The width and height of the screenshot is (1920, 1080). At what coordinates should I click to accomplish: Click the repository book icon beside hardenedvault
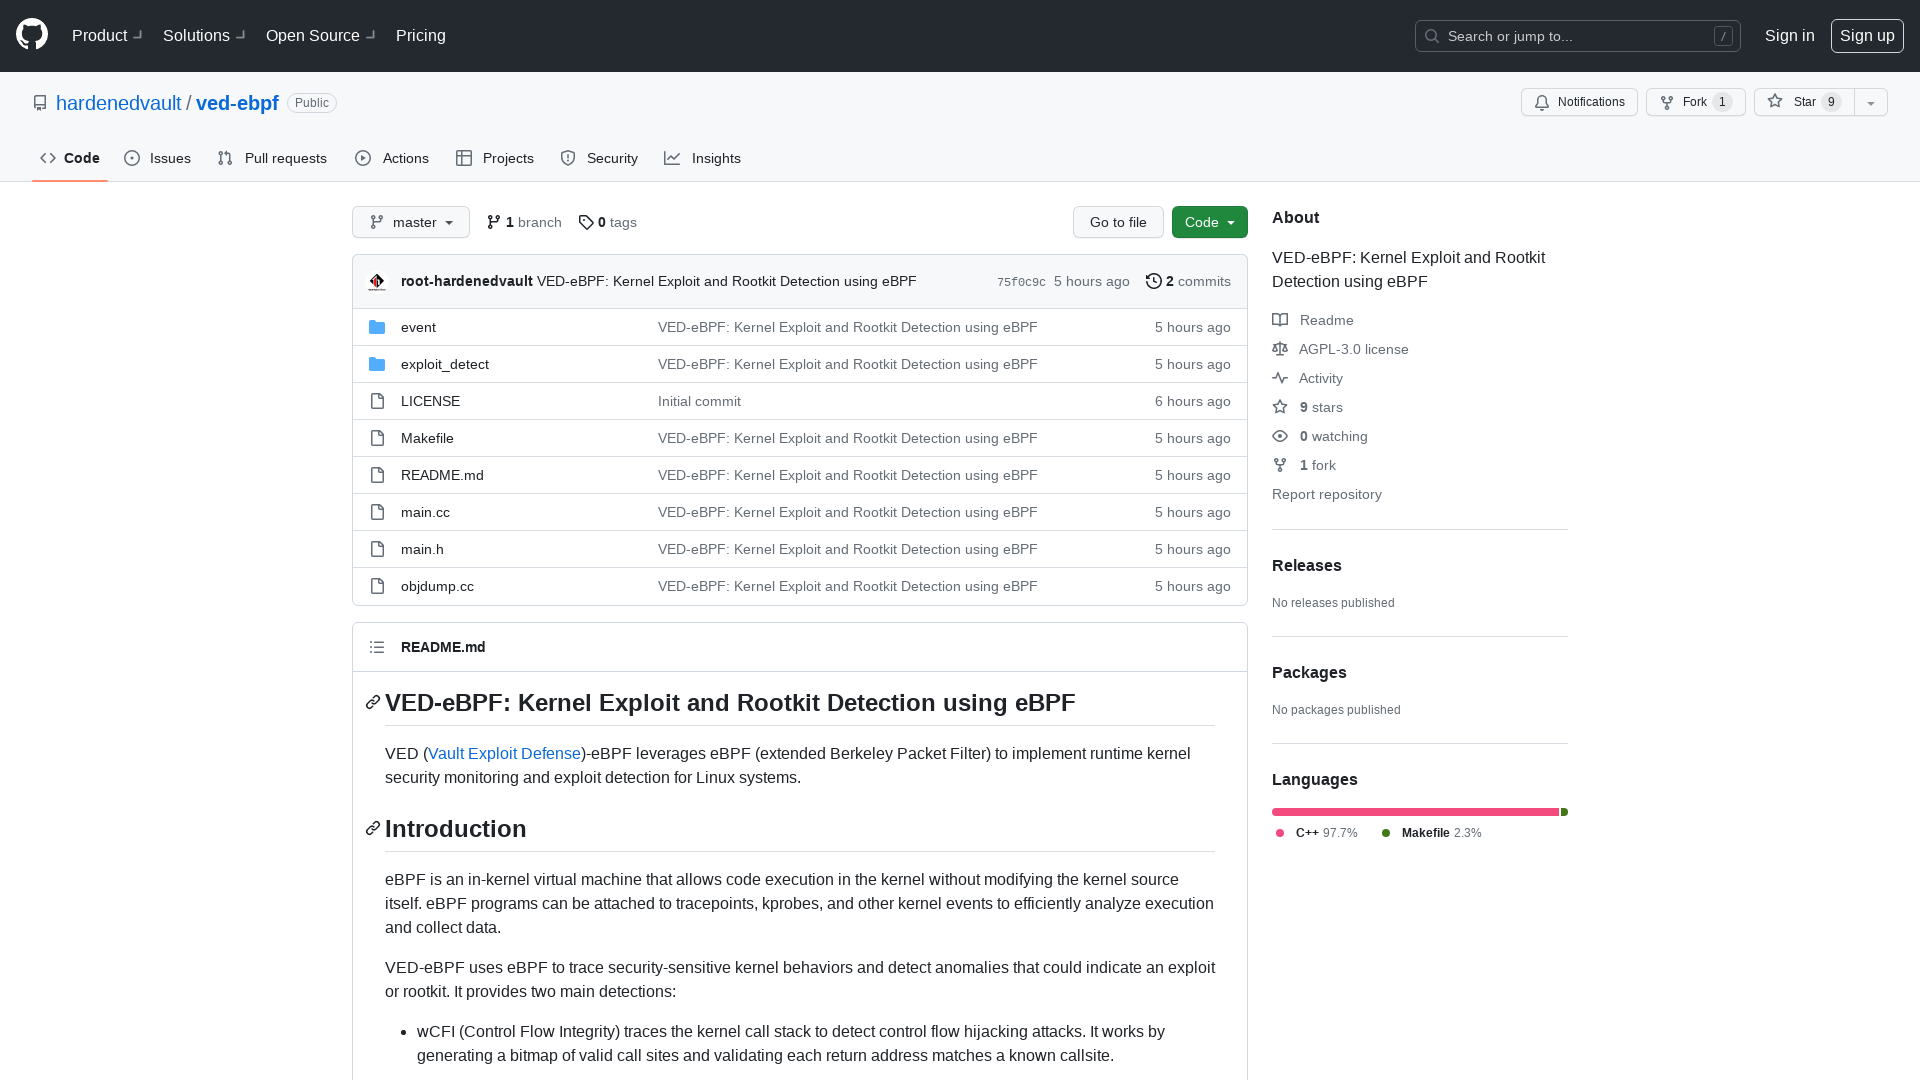pyautogui.click(x=40, y=103)
